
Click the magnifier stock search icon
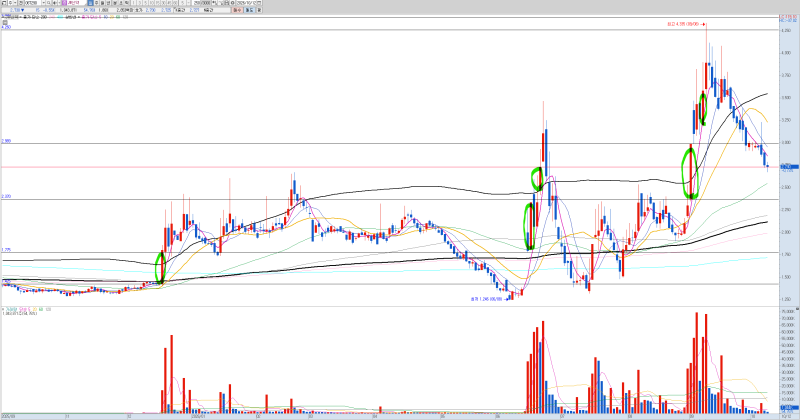pyautogui.click(x=48, y=3)
